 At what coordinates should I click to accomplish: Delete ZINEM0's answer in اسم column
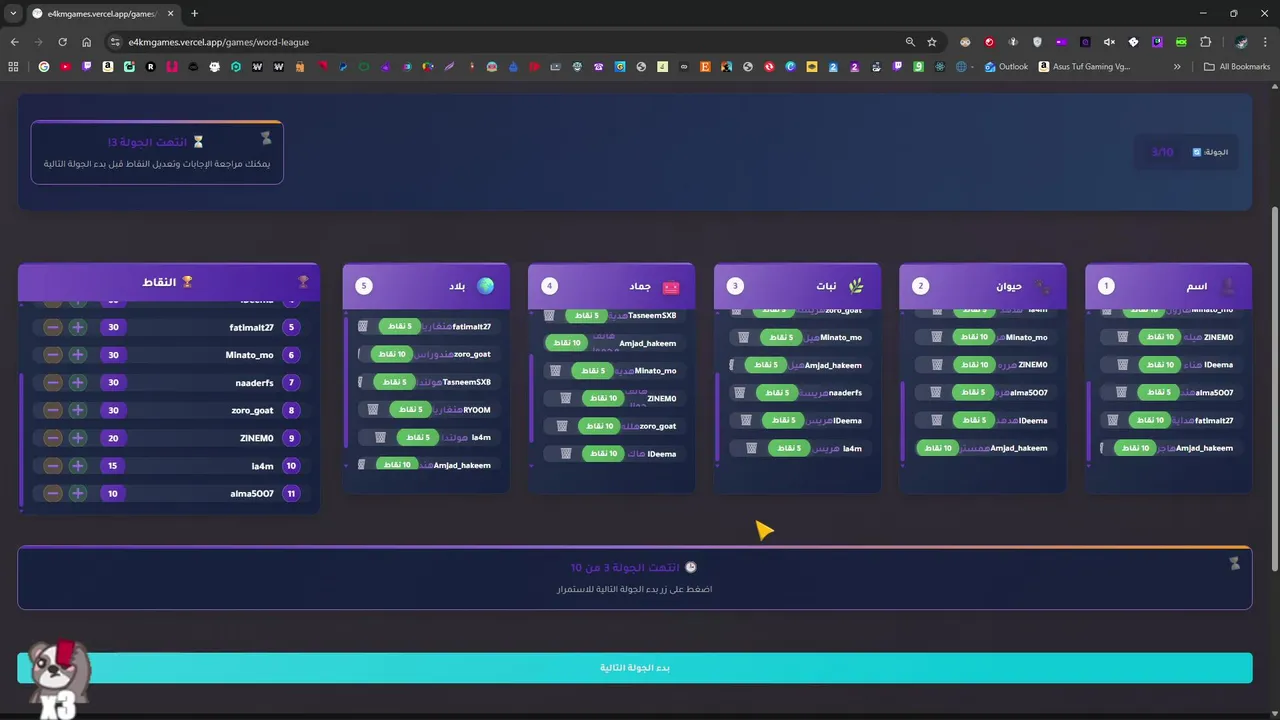1122,337
